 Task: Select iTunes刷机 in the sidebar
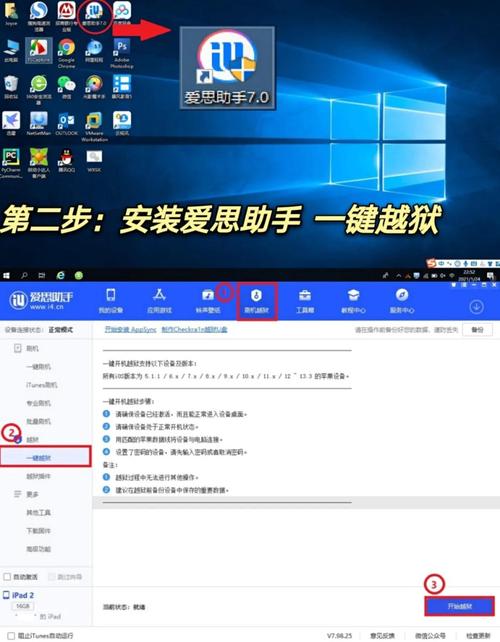tap(41, 385)
